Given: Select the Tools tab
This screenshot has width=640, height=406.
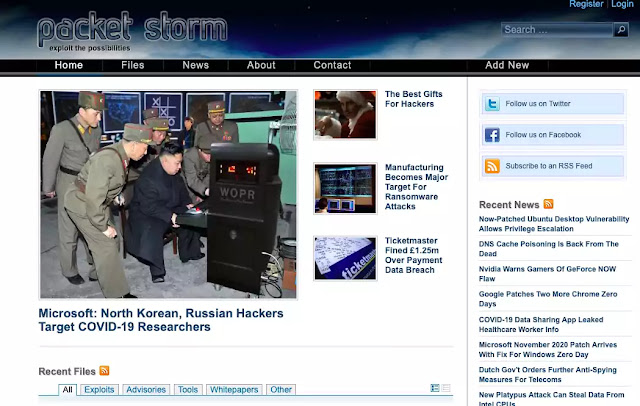Looking at the screenshot, I should [188, 390].
